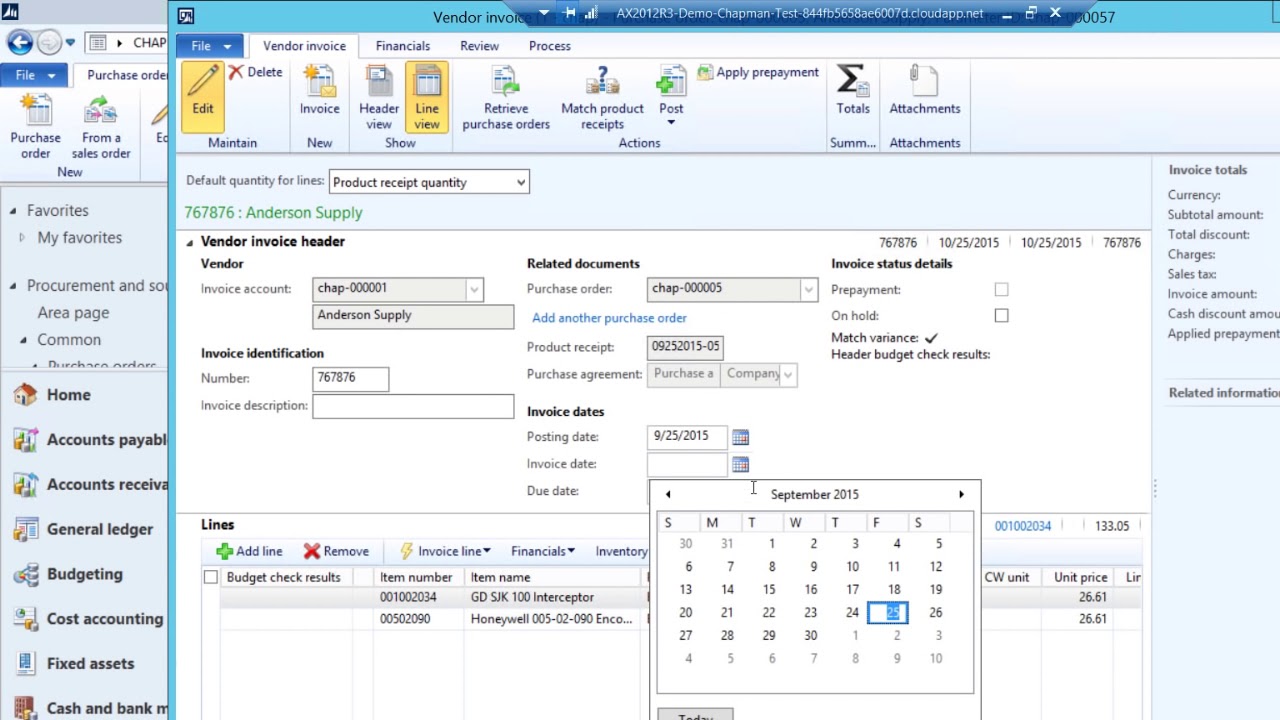Click Add another purchase order link
The width and height of the screenshot is (1280, 720).
[x=609, y=318]
